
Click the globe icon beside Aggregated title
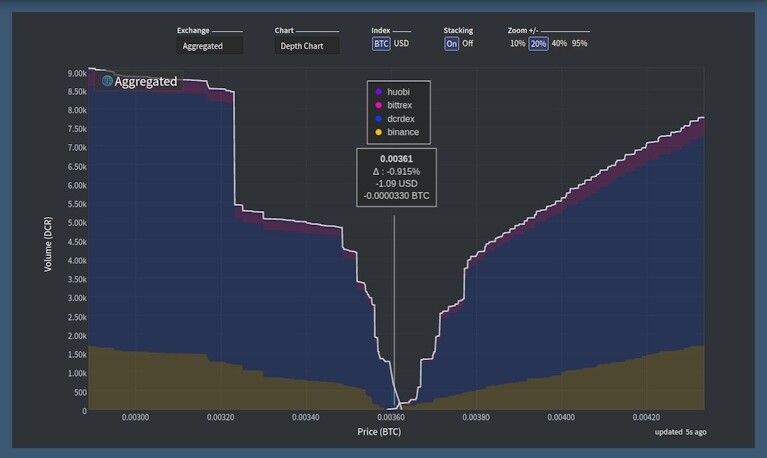(x=107, y=81)
